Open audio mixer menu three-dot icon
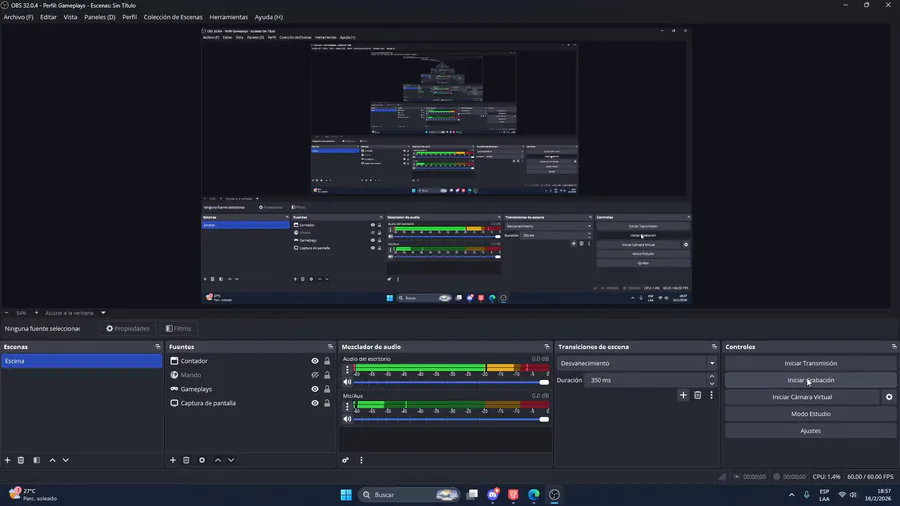900x506 pixels. [x=361, y=460]
